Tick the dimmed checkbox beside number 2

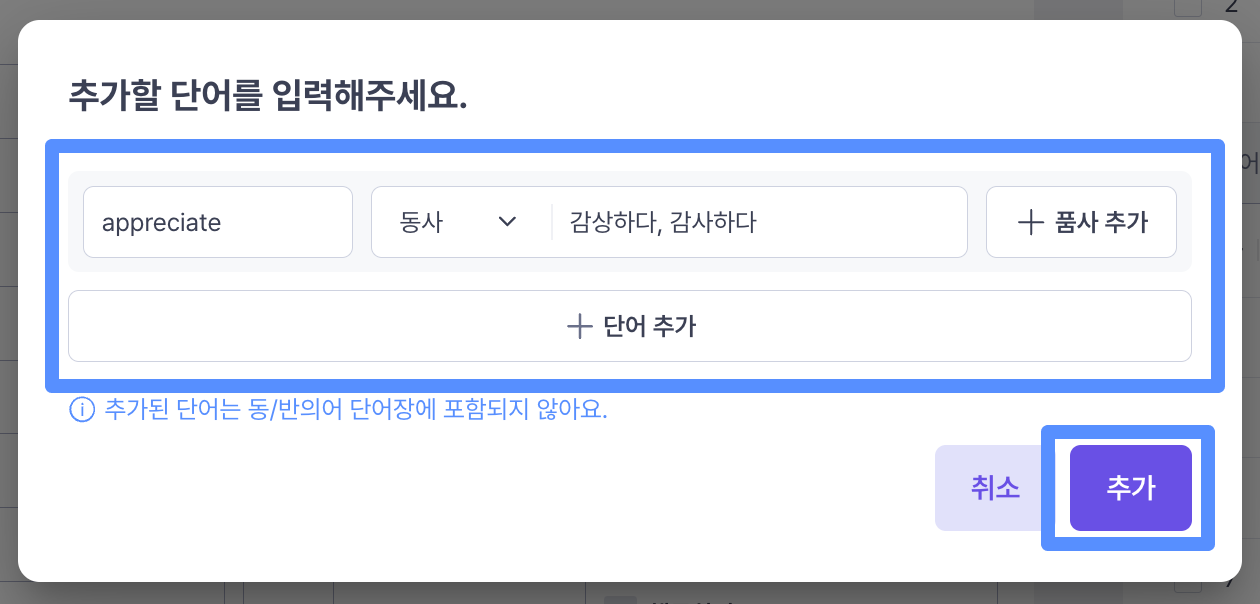click(x=1187, y=7)
